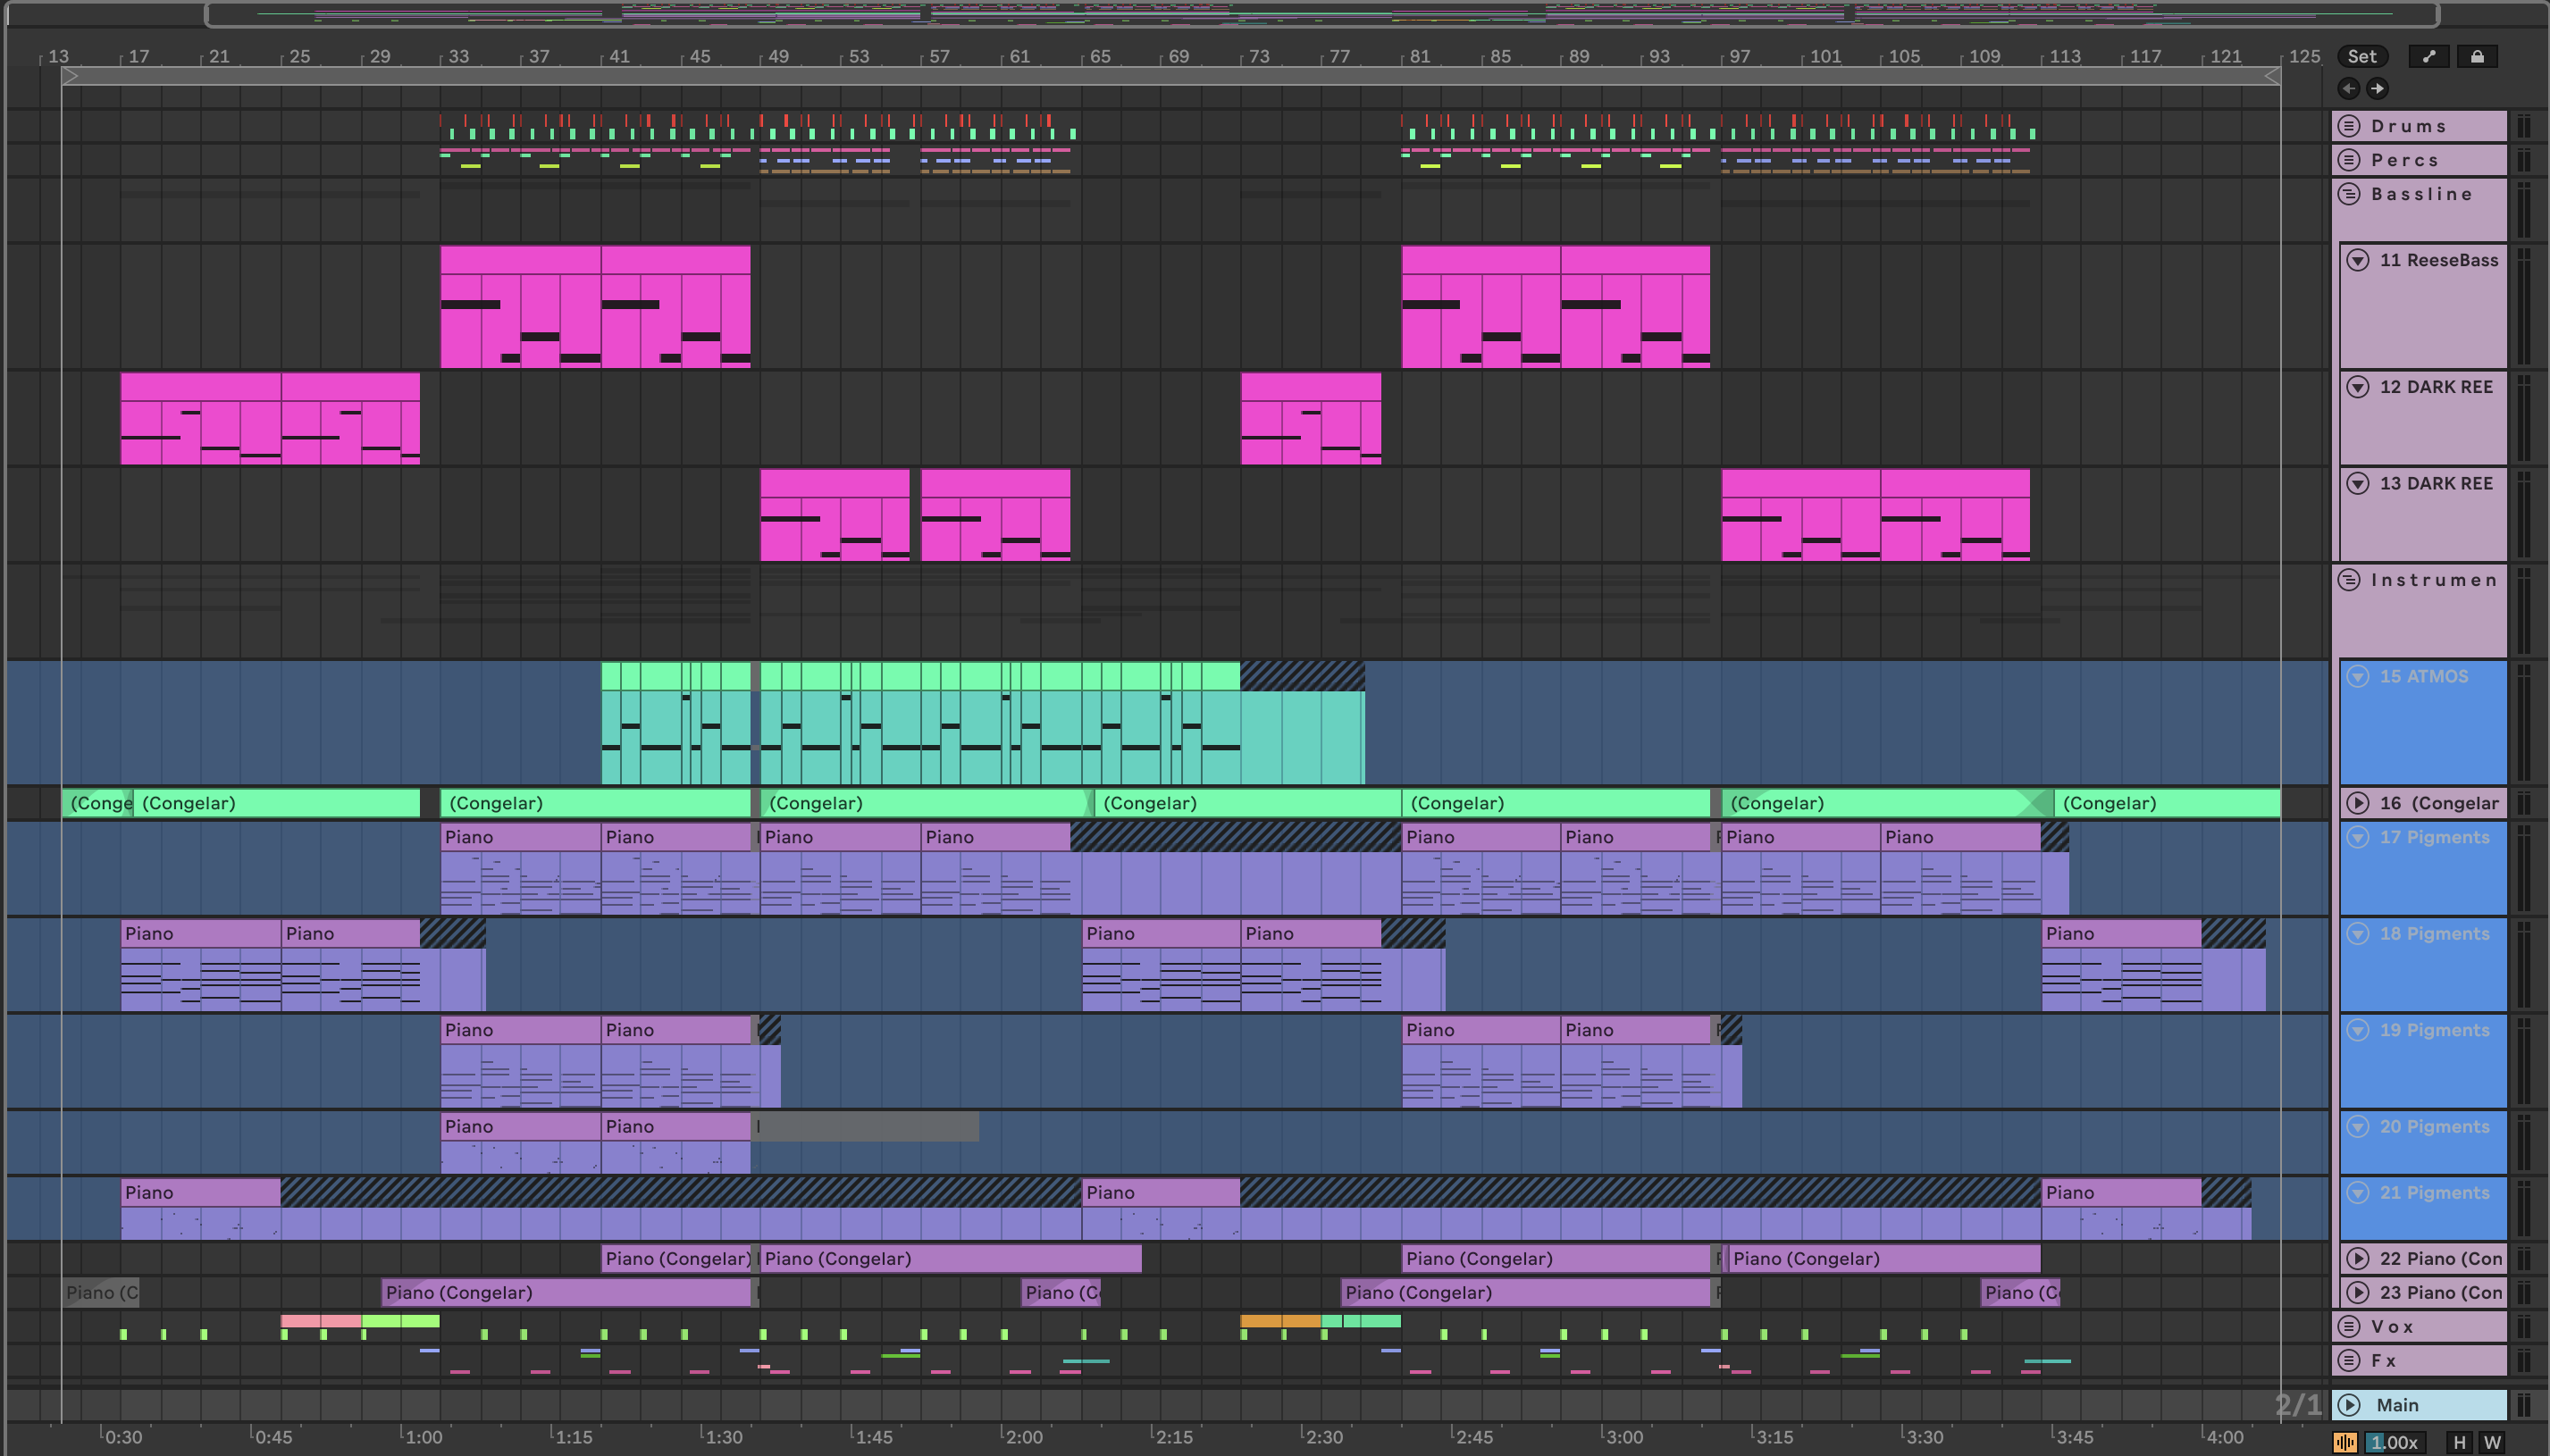Click the H optimize height button
The width and height of the screenshot is (2550, 1456).
(2460, 1443)
